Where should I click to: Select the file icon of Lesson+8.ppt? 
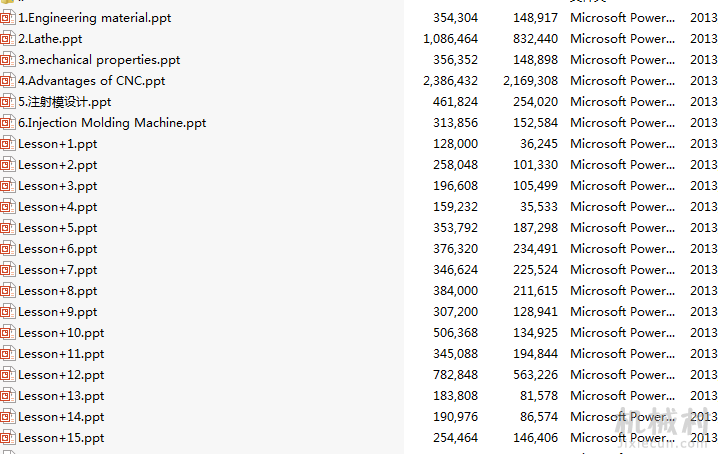pyautogui.click(x=8, y=291)
